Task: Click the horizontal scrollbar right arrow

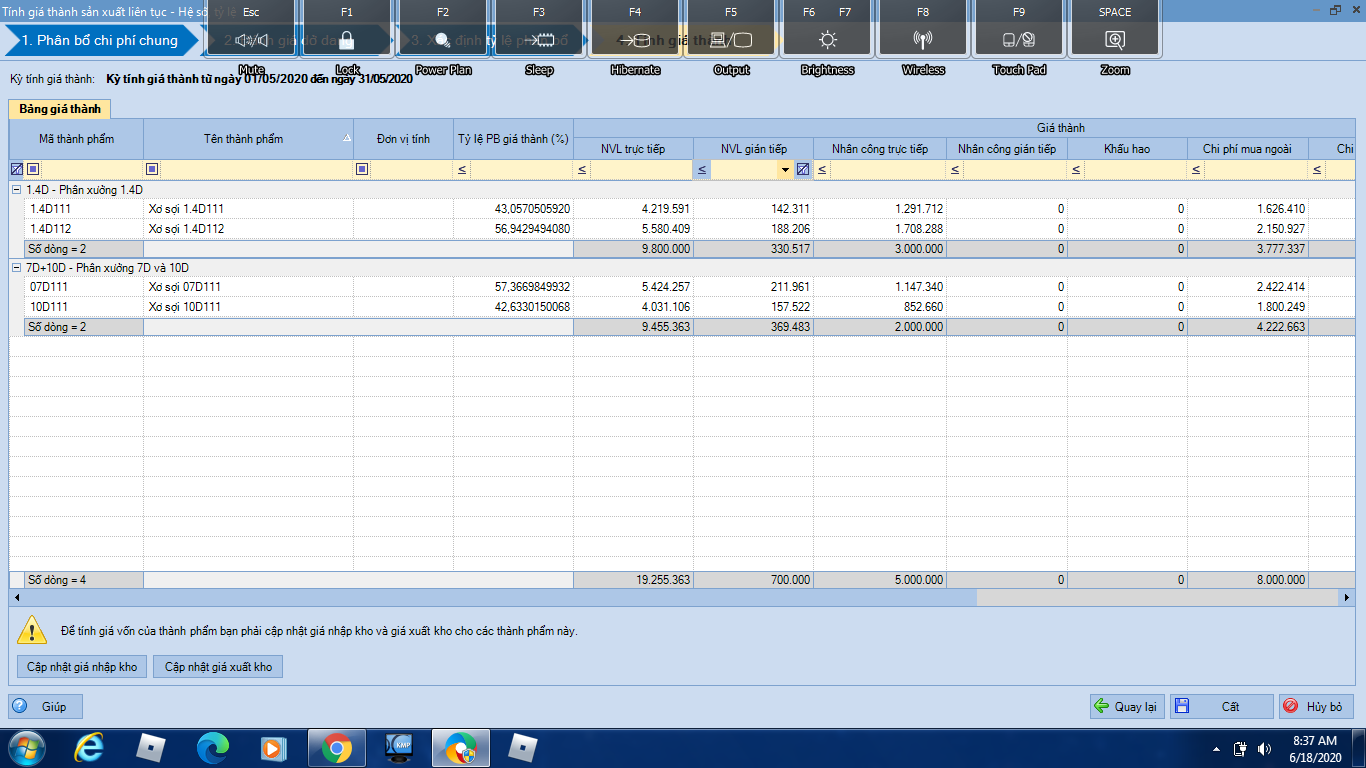Action: (1347, 597)
